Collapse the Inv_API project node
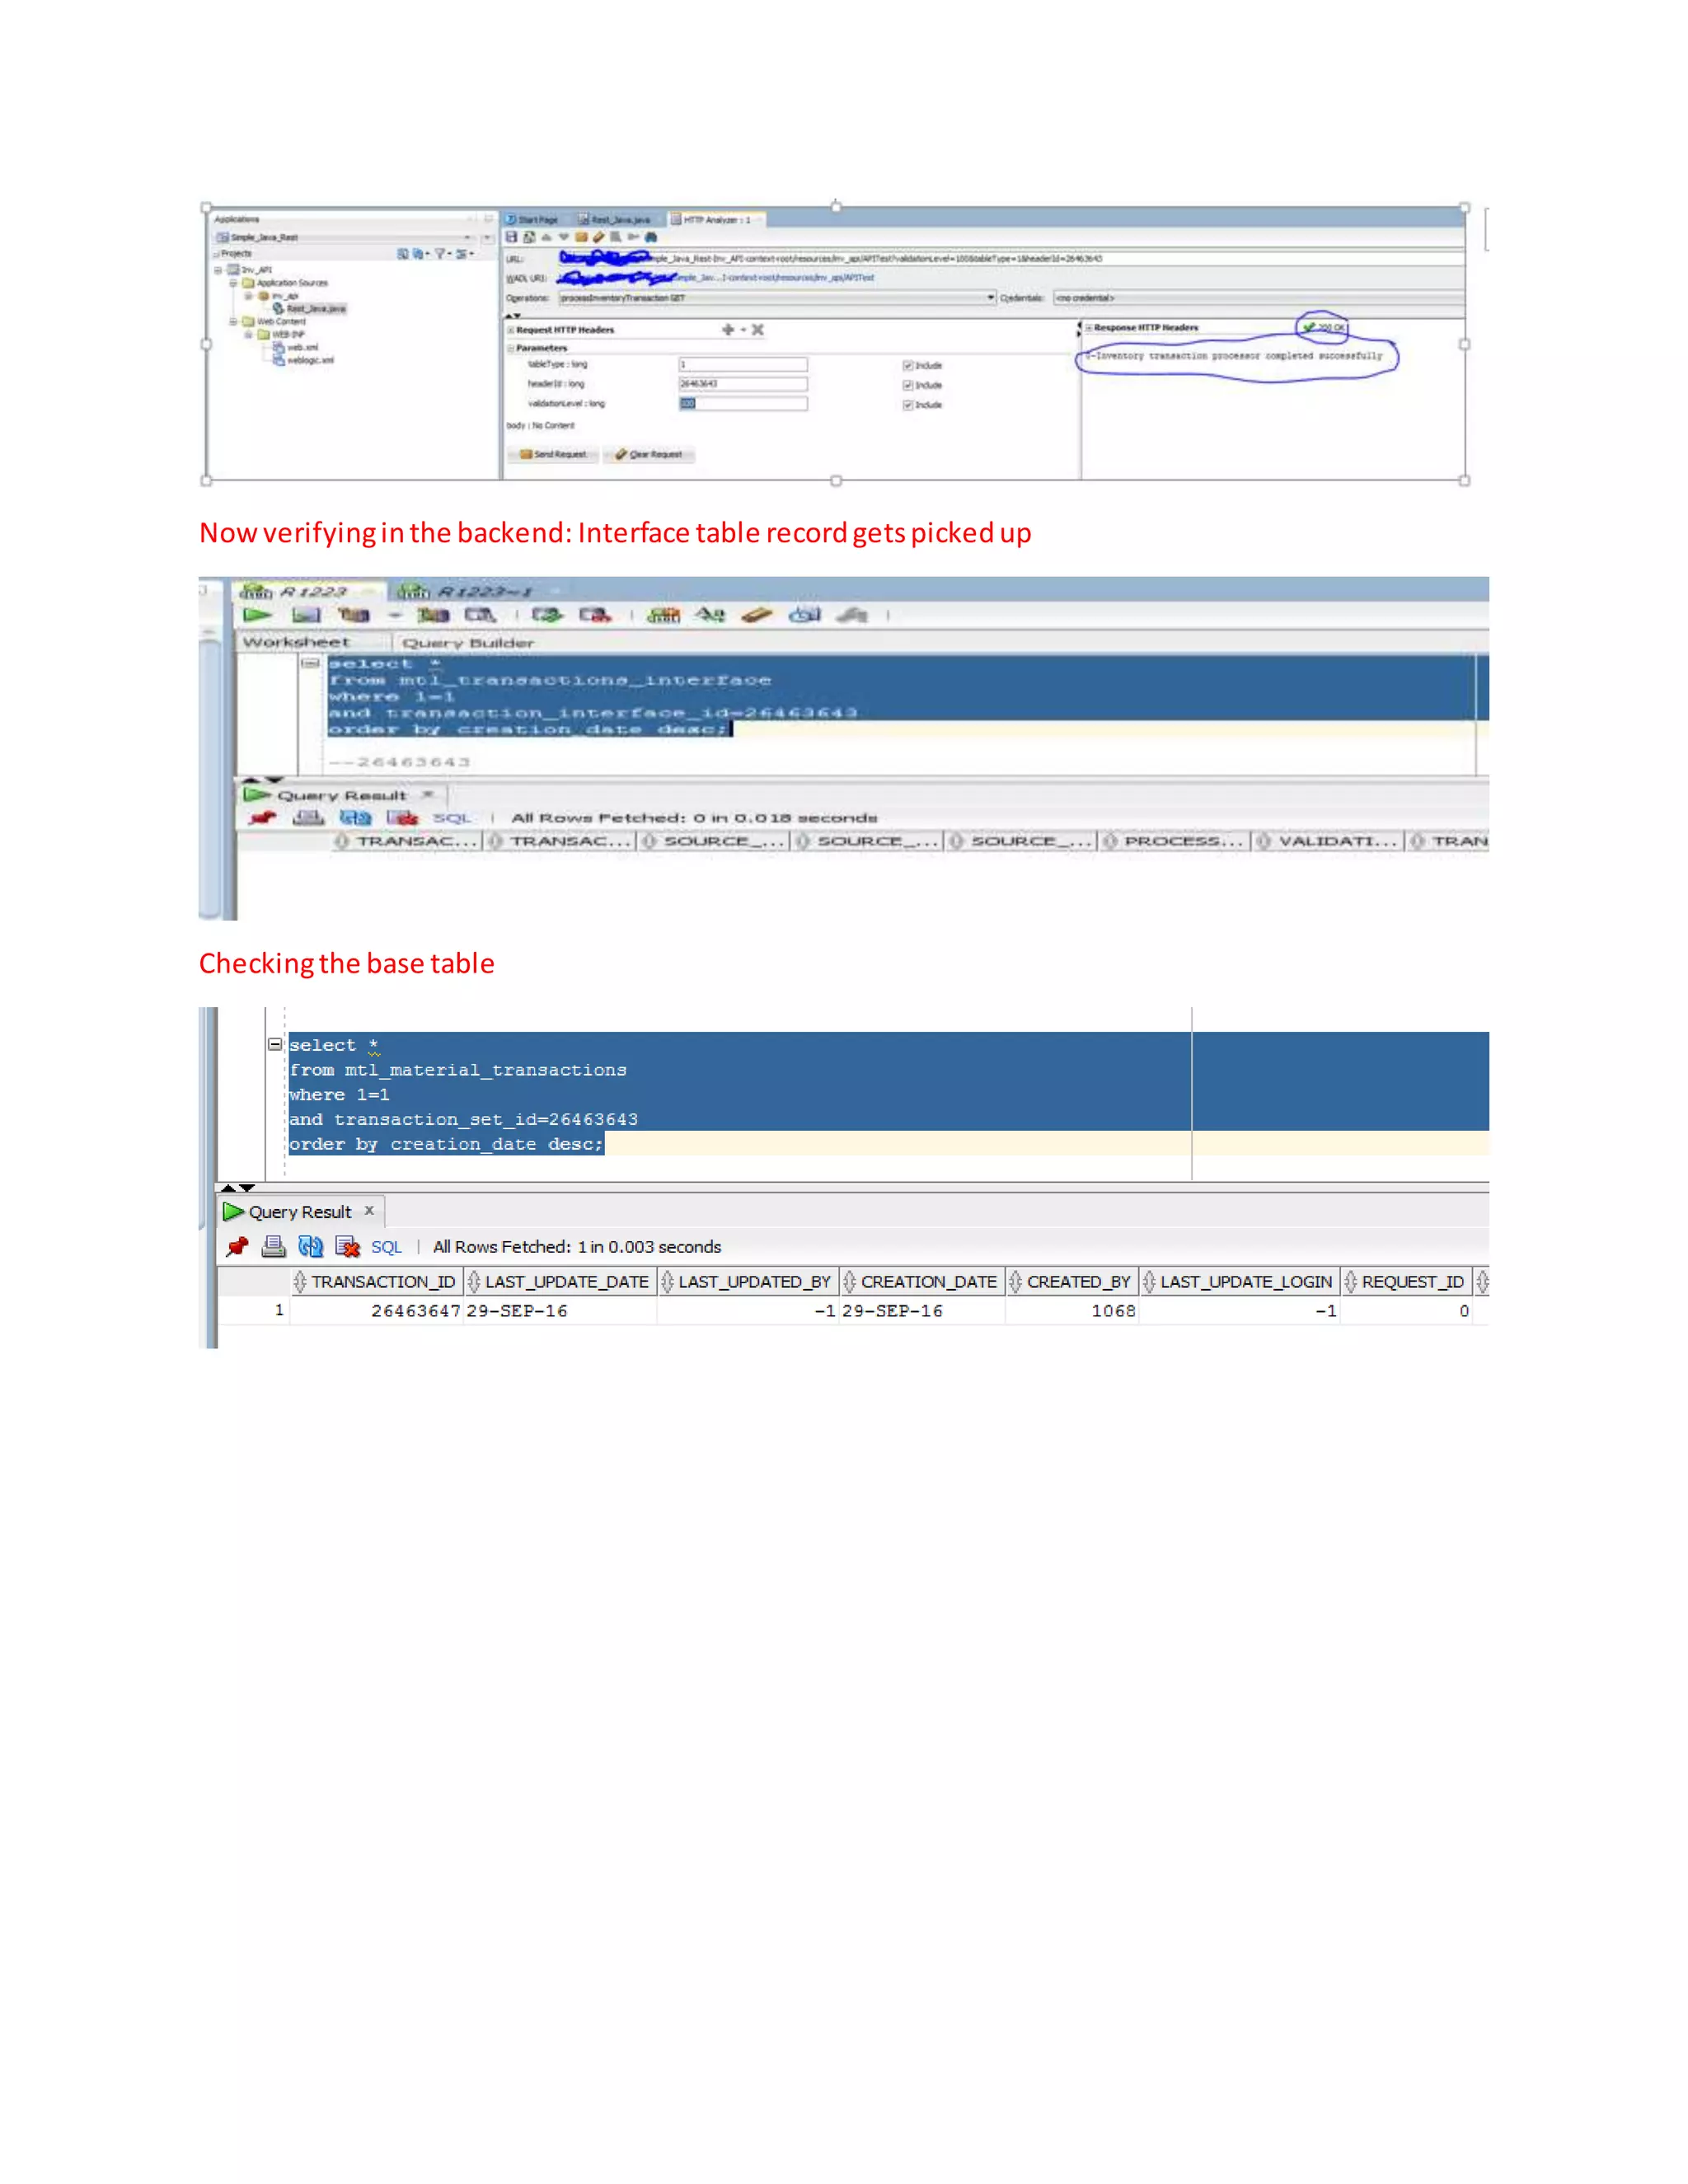The width and height of the screenshot is (1688, 2184). (x=218, y=270)
